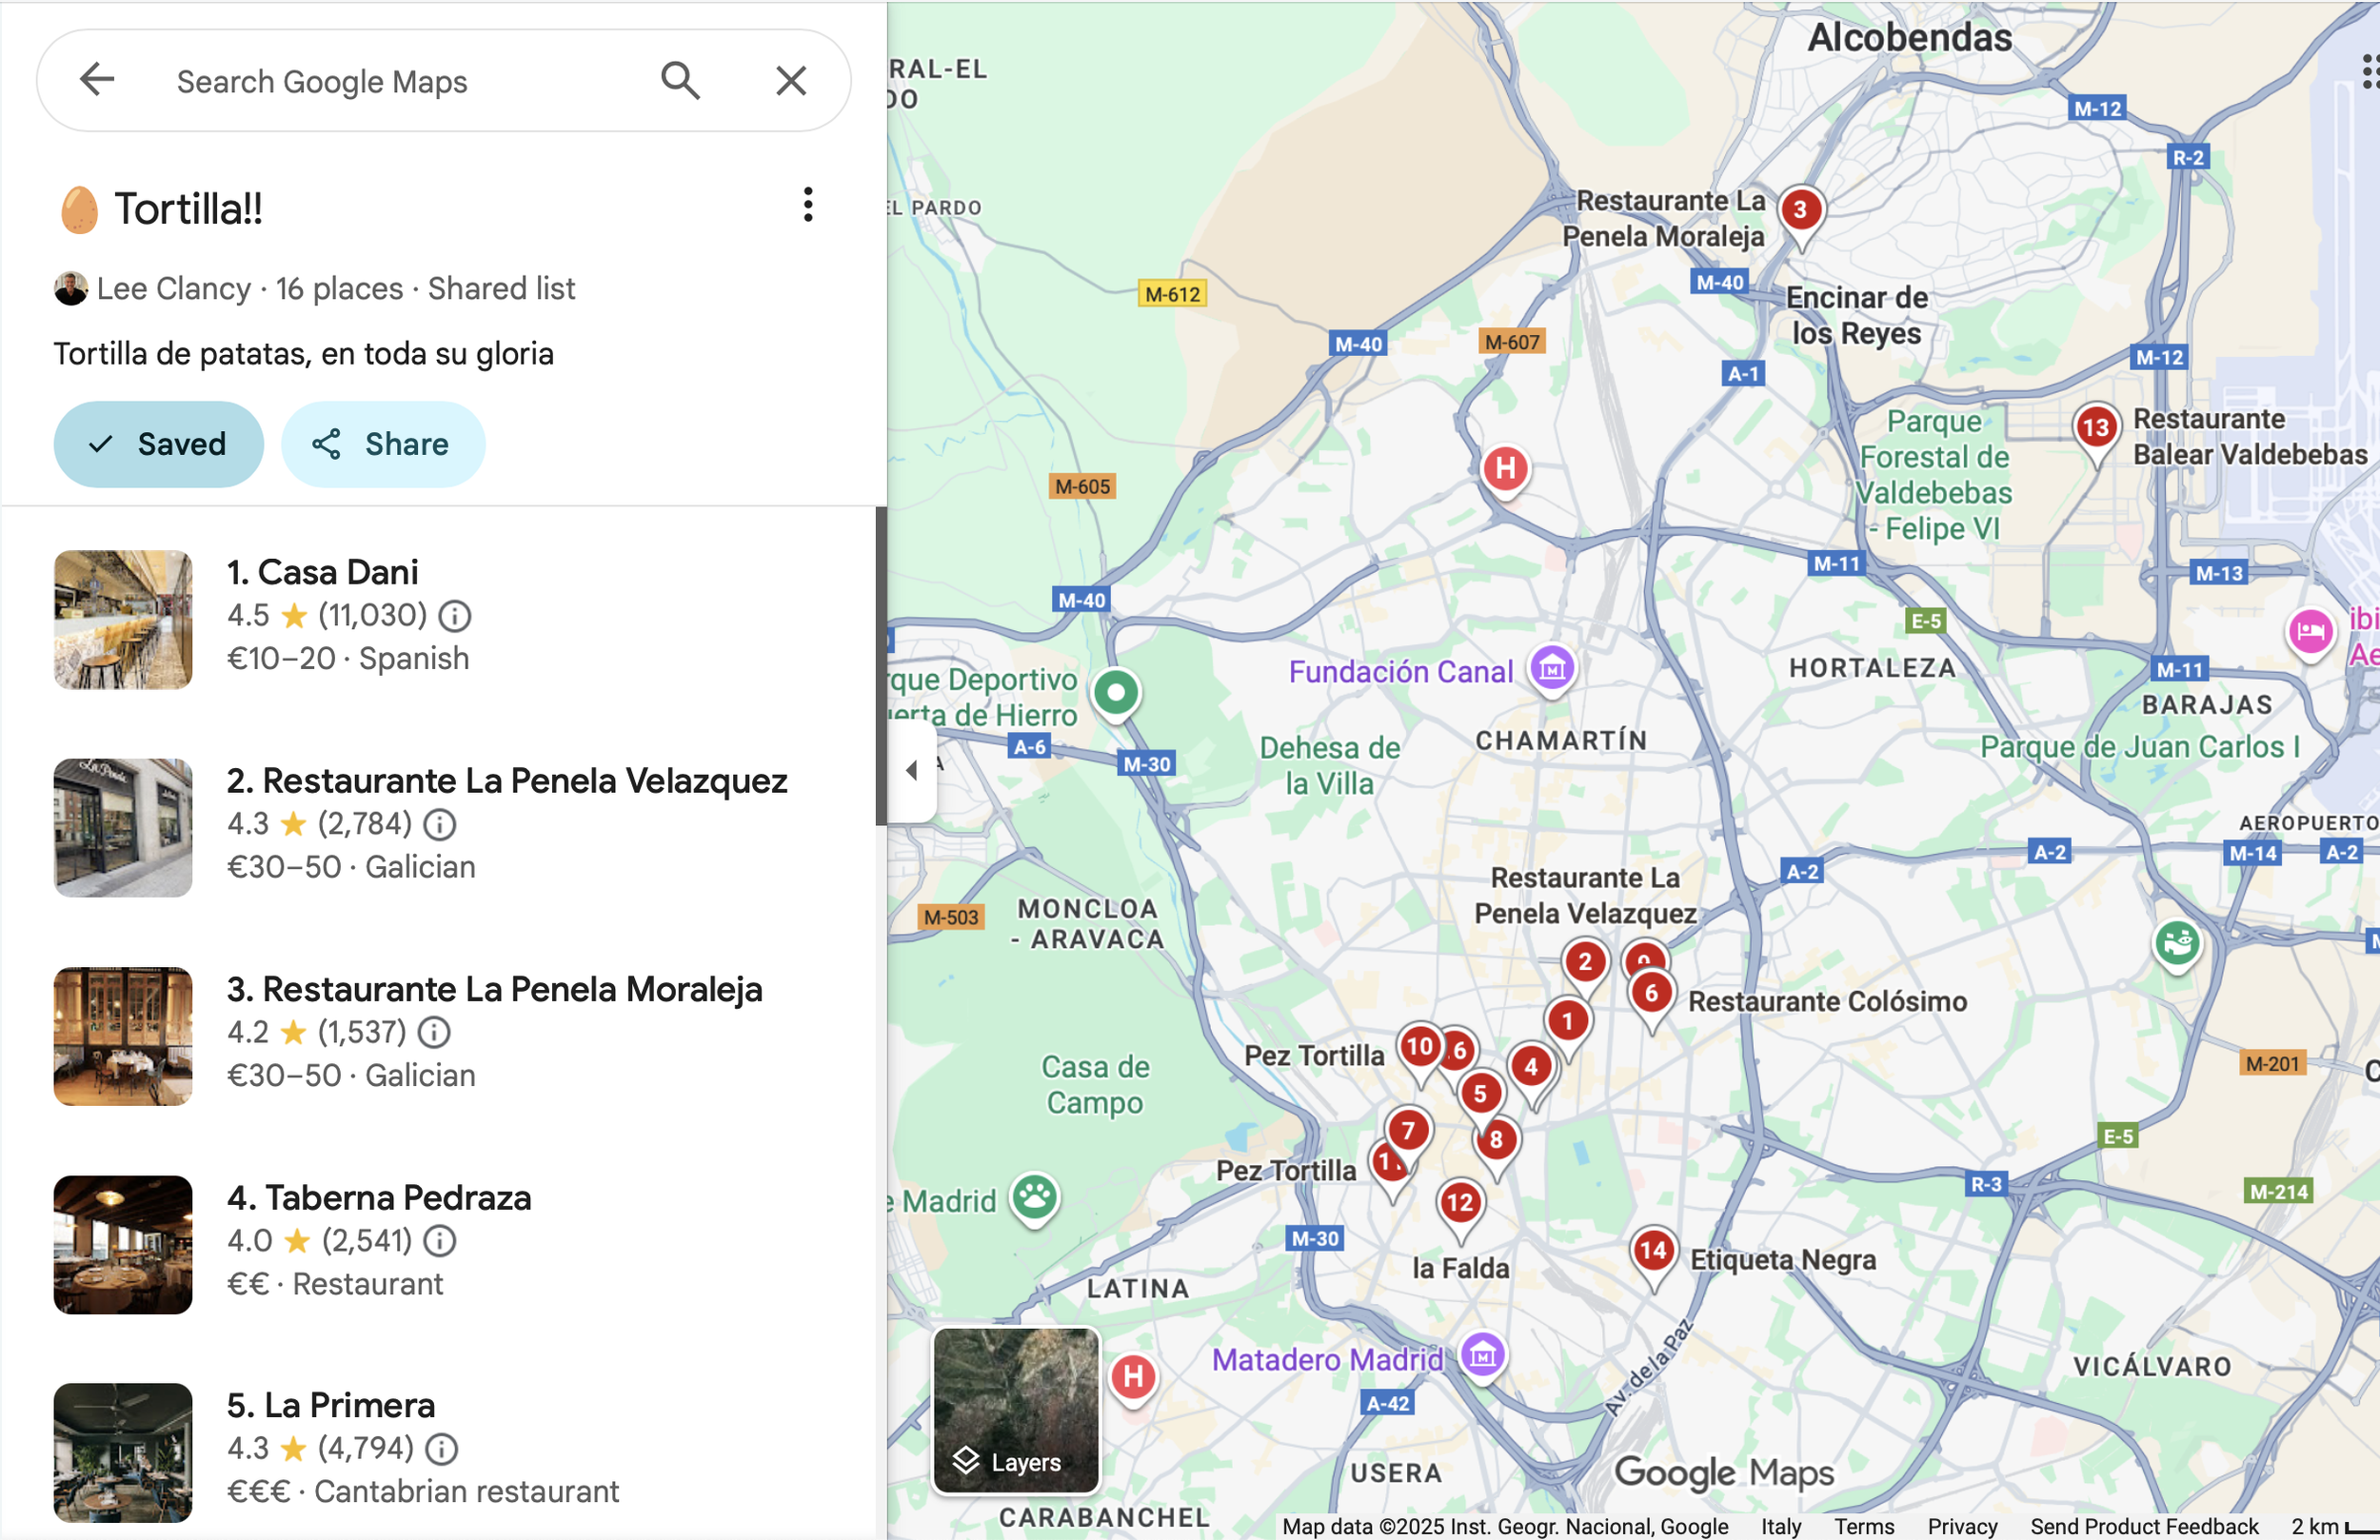Click the back arrow in search bar
The height and width of the screenshot is (1540, 2380).
97,80
